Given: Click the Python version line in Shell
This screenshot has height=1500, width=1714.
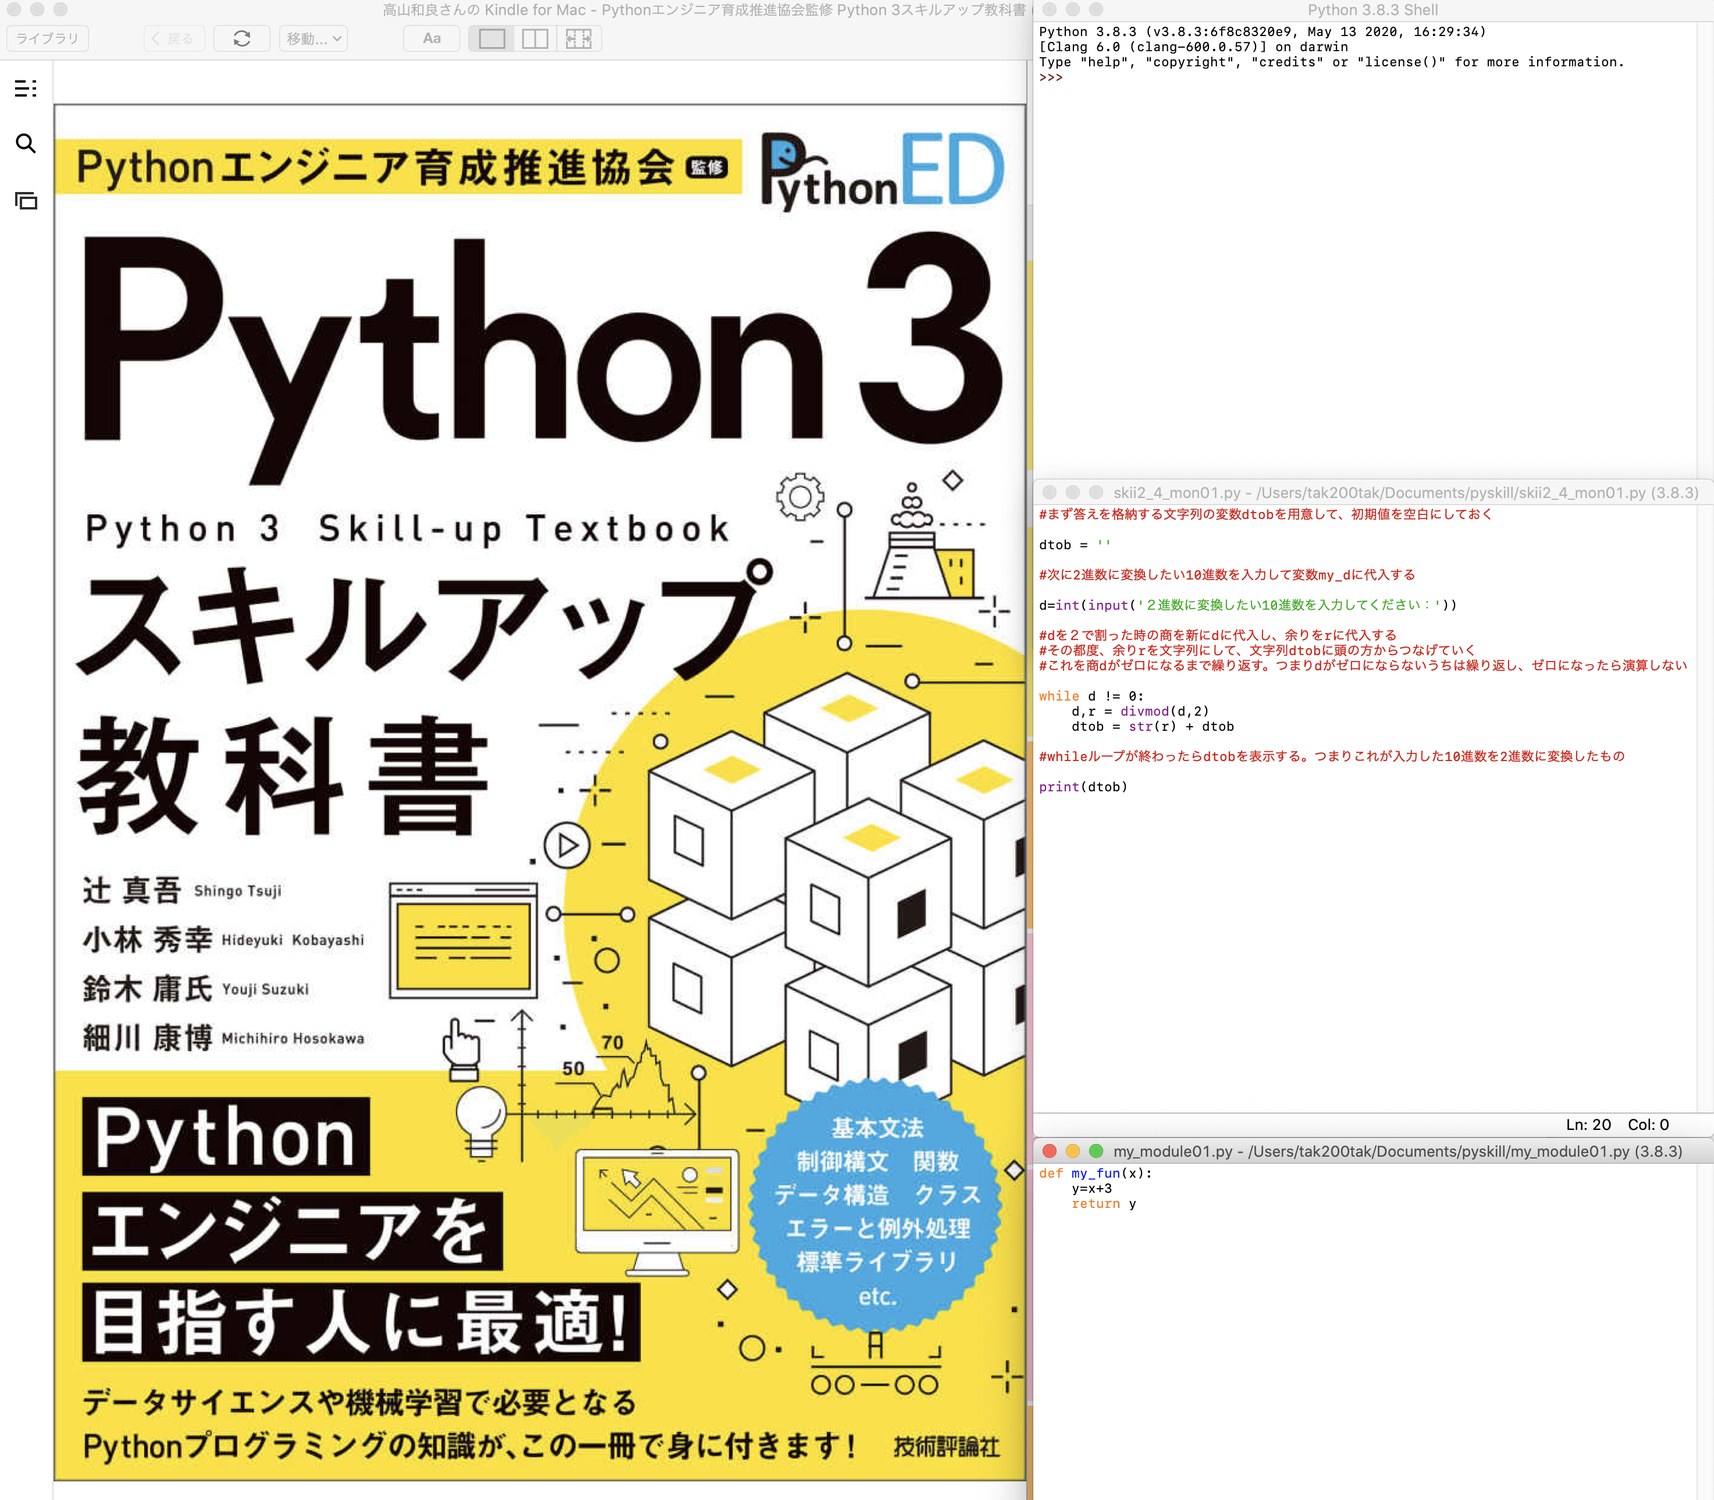Looking at the screenshot, I should [x=1262, y=32].
